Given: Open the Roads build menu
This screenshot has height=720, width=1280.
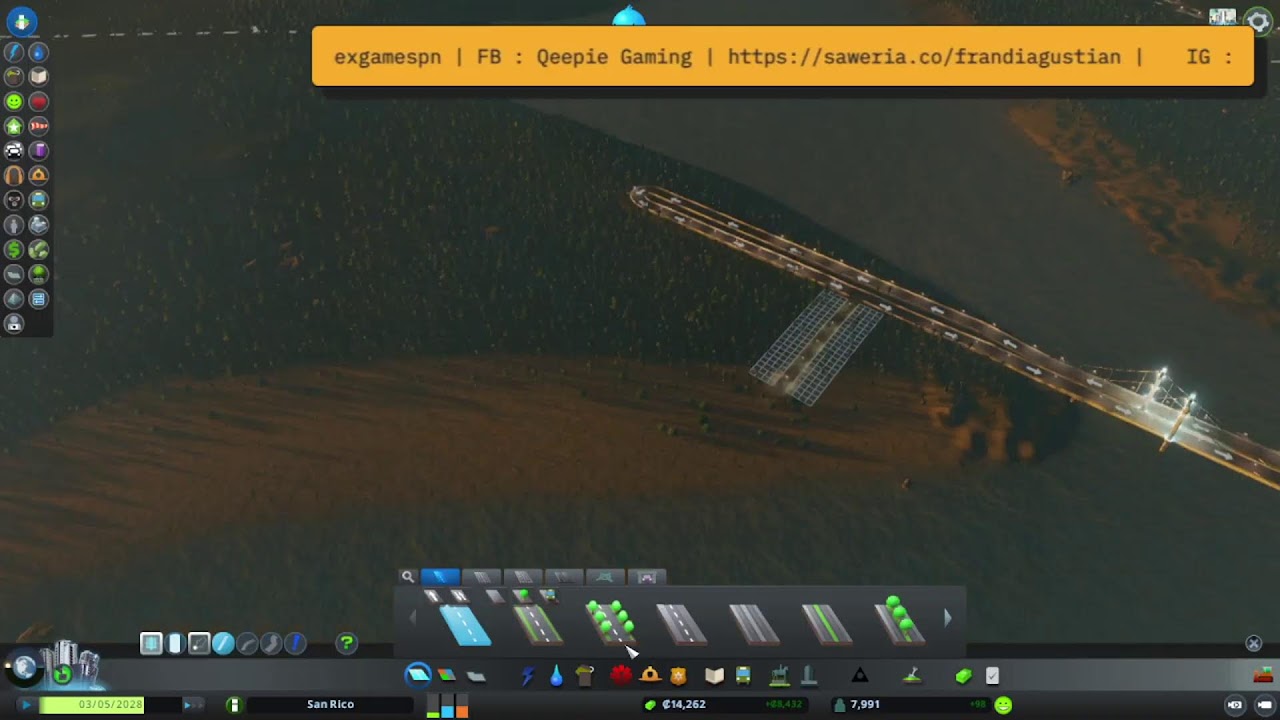Looking at the screenshot, I should pos(418,676).
